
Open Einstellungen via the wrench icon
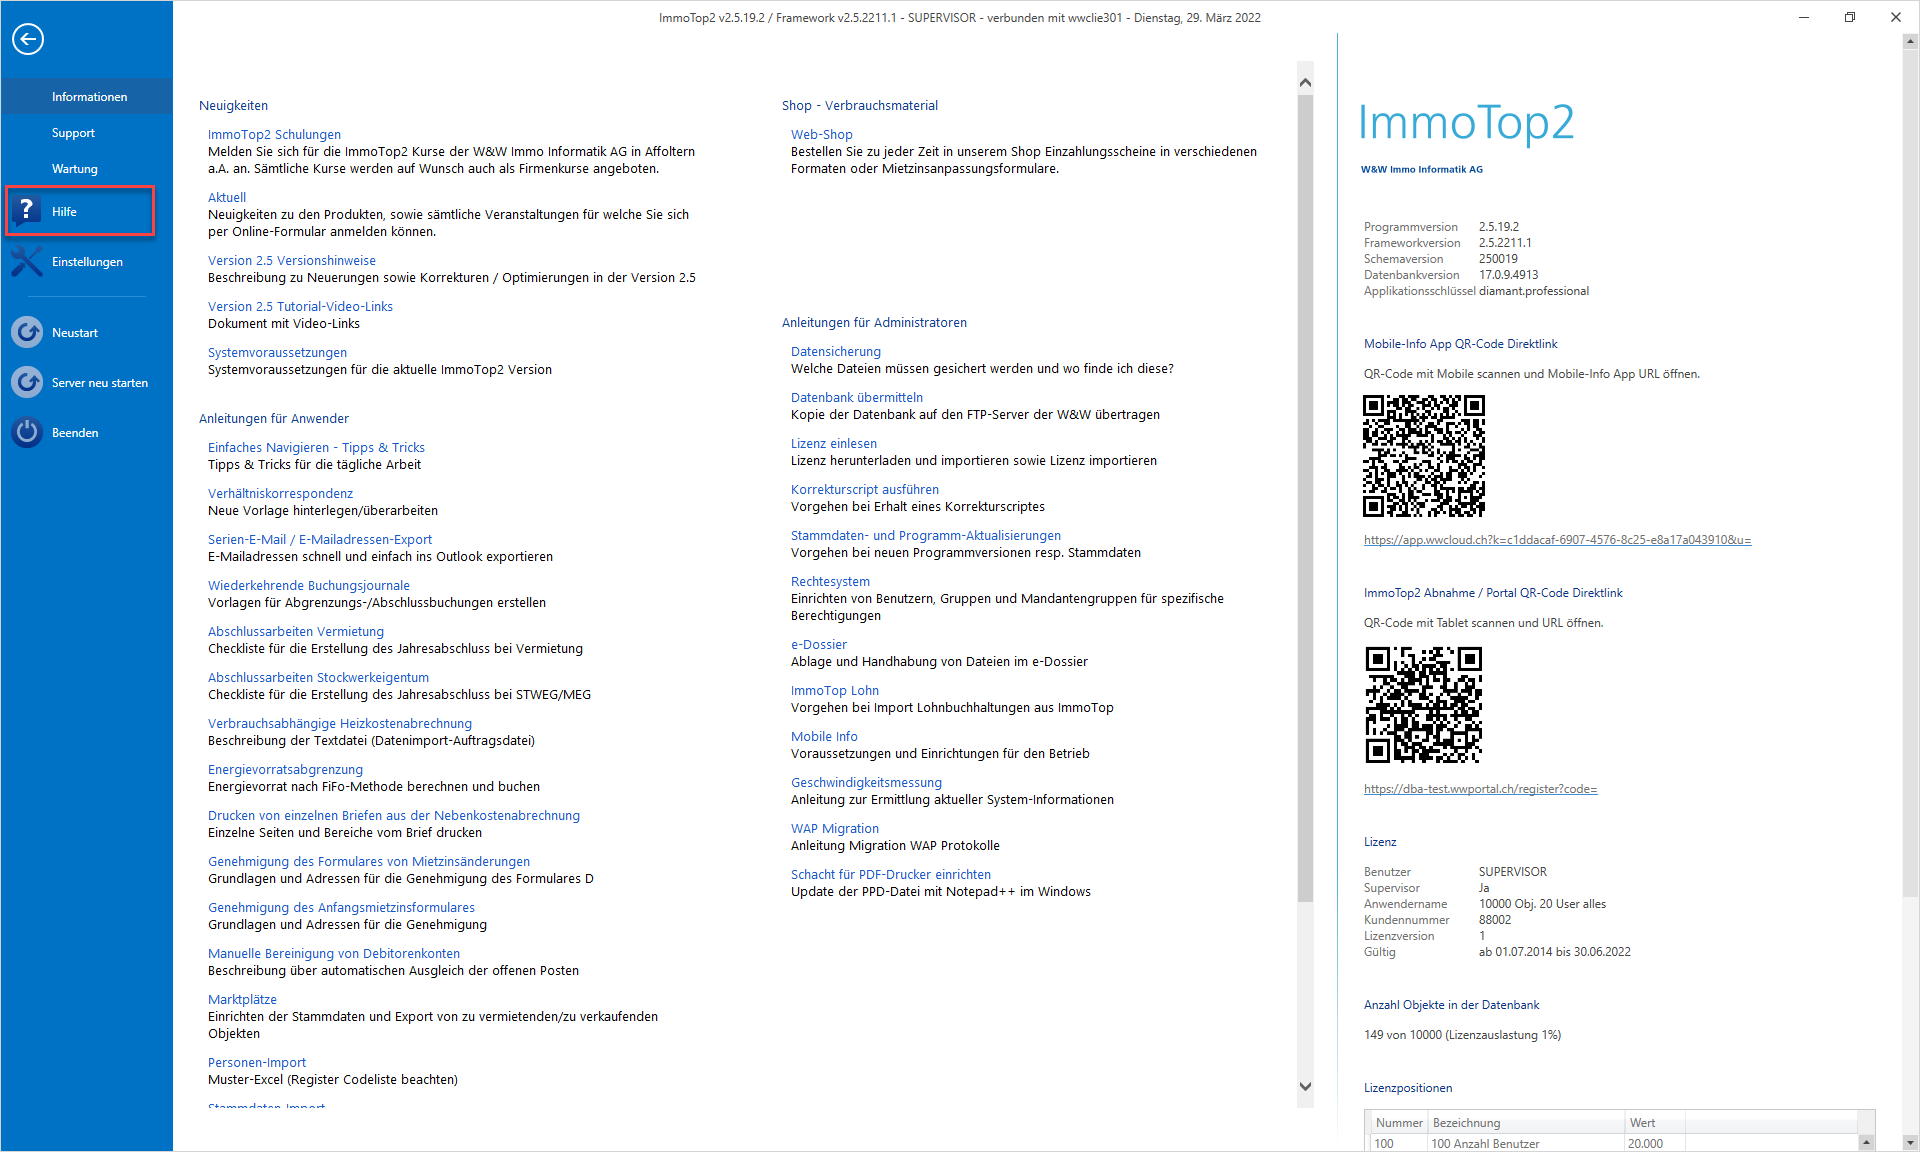[x=27, y=262]
